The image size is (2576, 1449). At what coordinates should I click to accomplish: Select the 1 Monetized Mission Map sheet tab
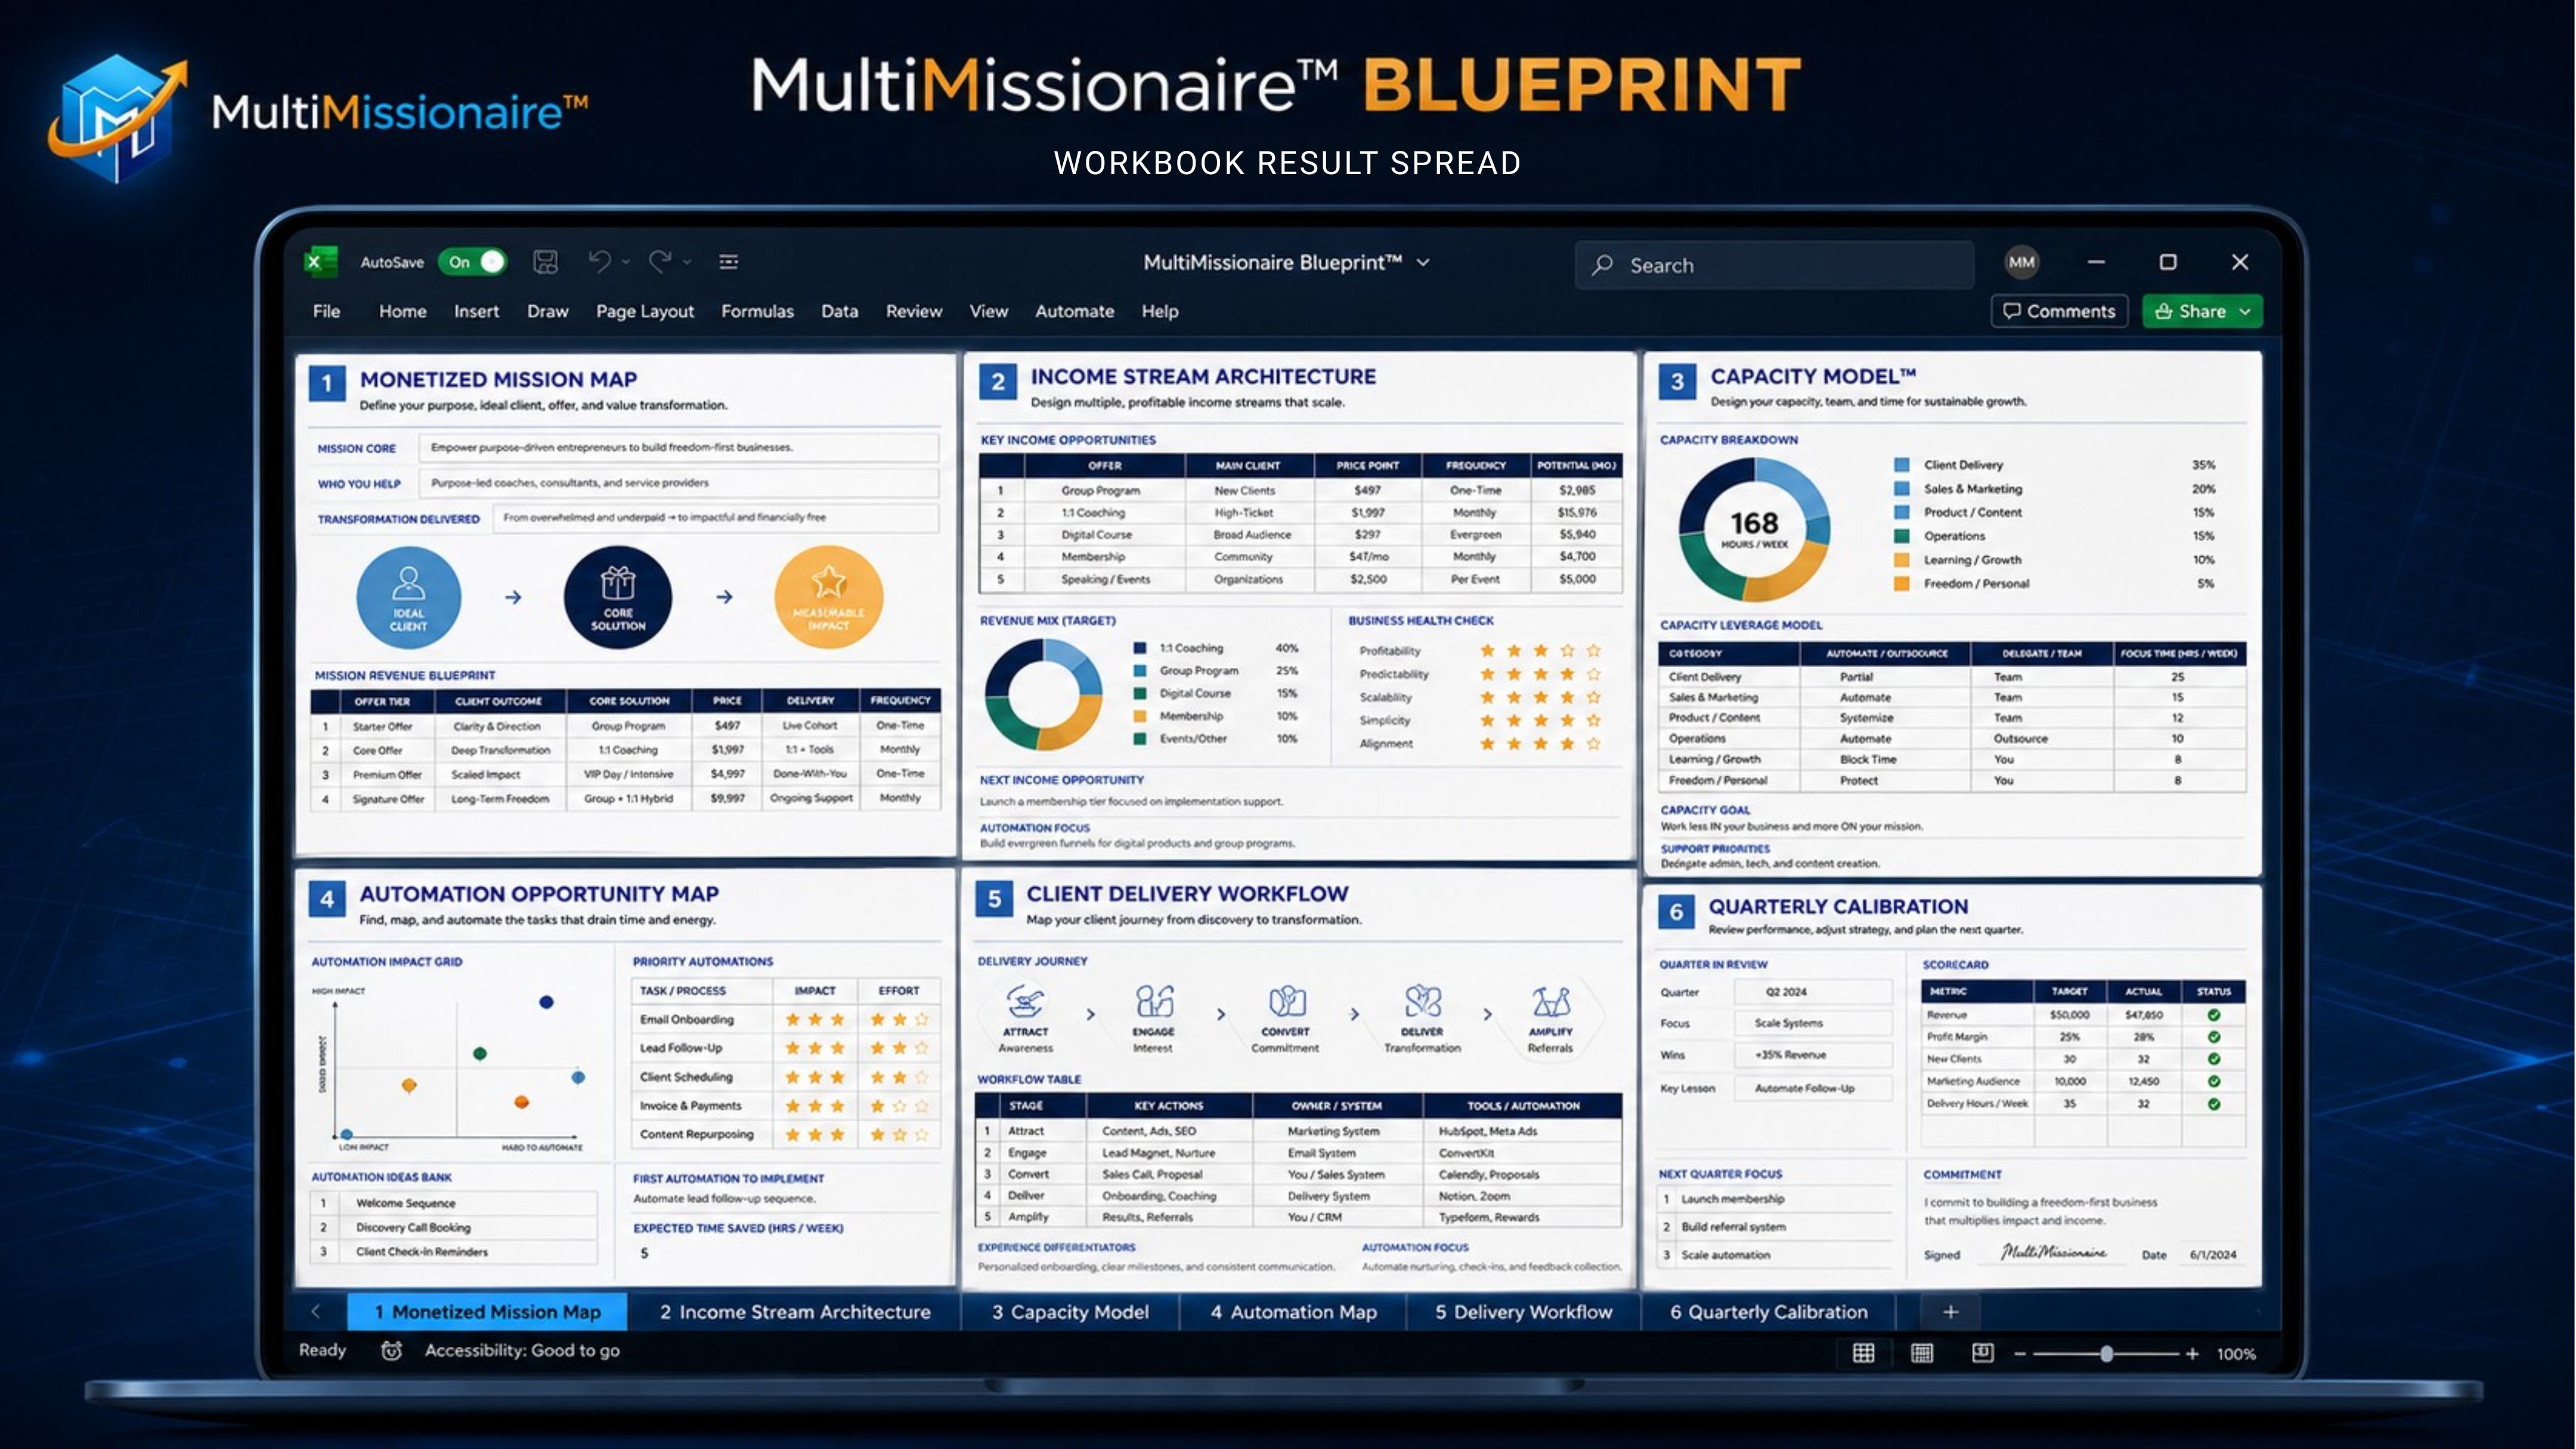pos(487,1312)
